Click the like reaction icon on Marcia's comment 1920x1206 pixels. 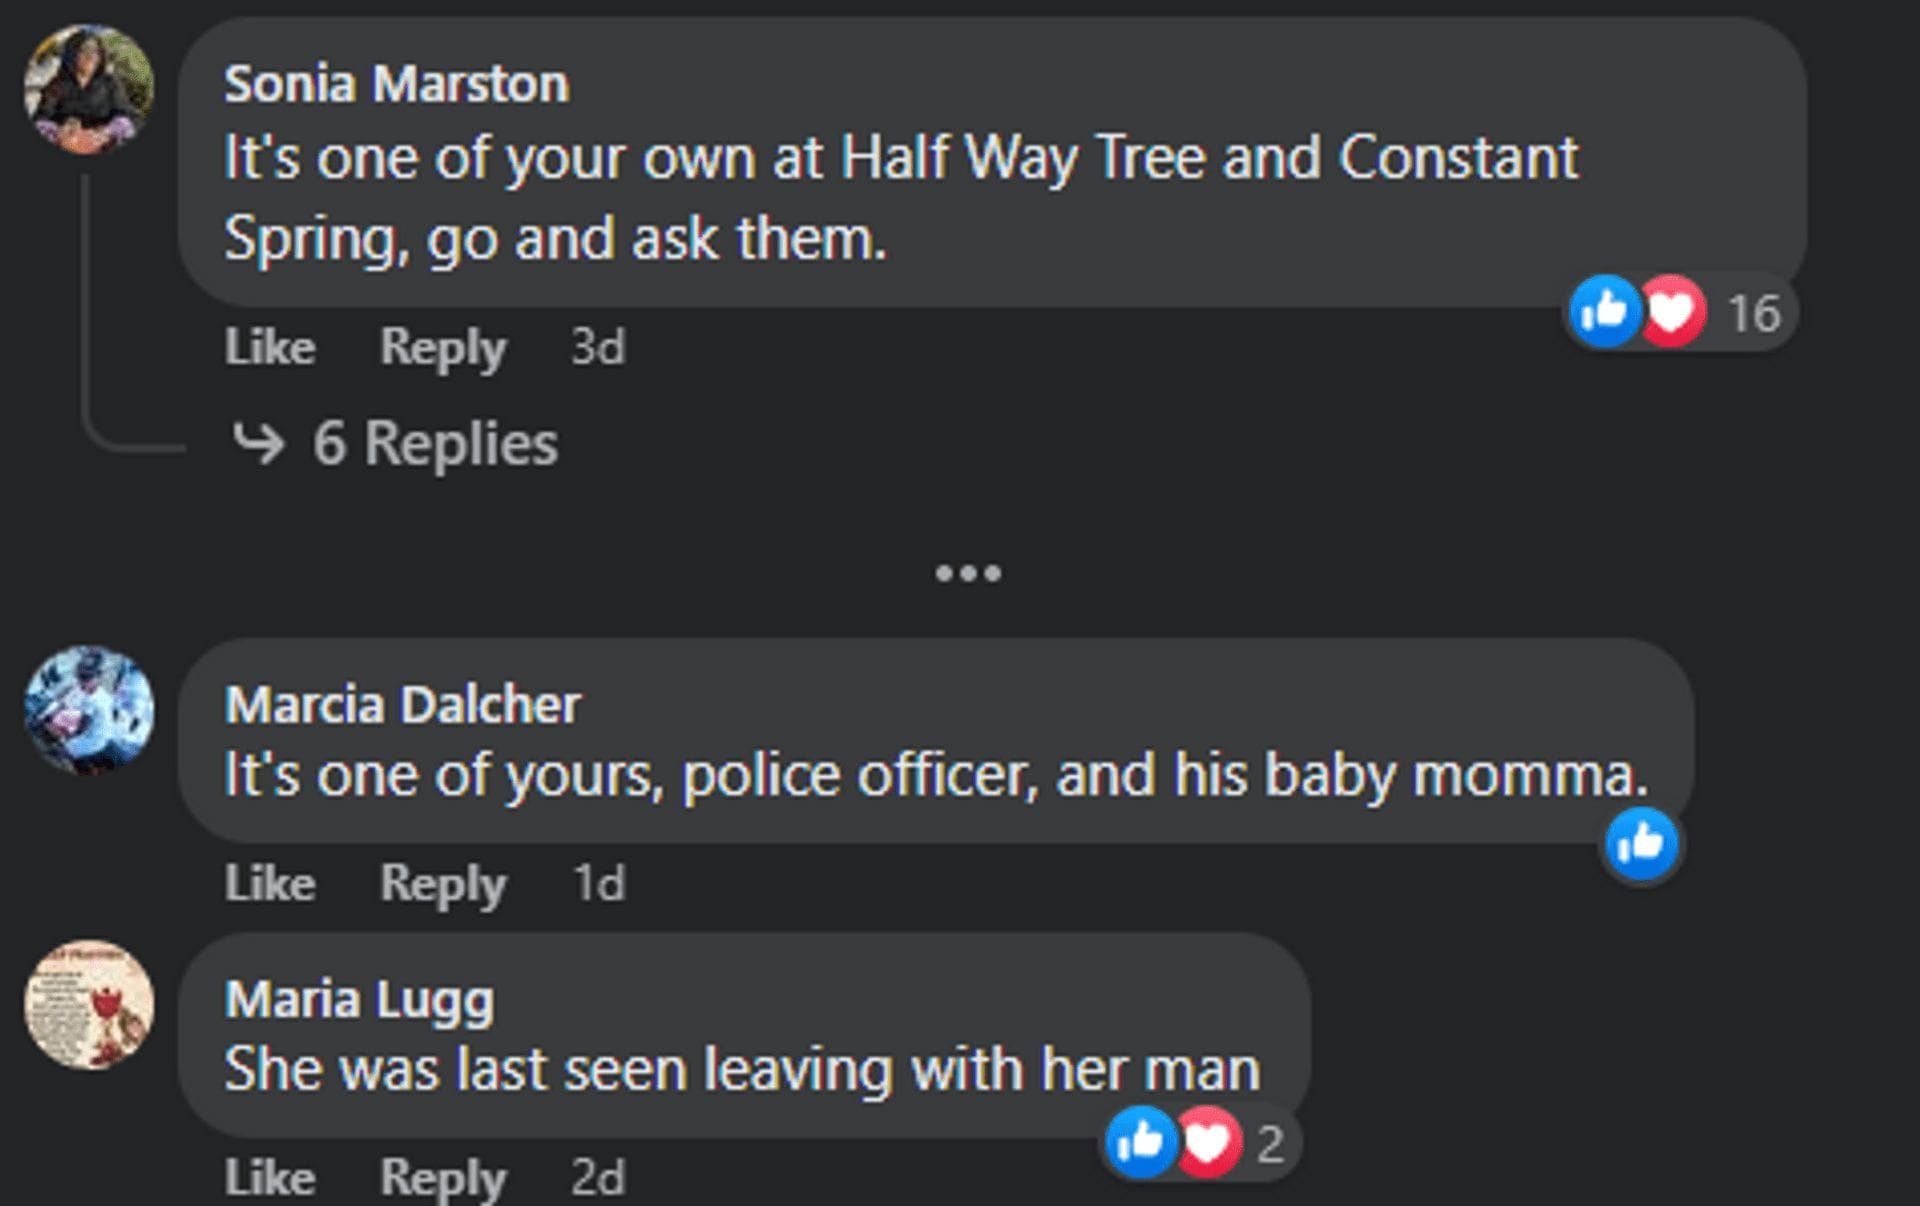click(x=1641, y=844)
